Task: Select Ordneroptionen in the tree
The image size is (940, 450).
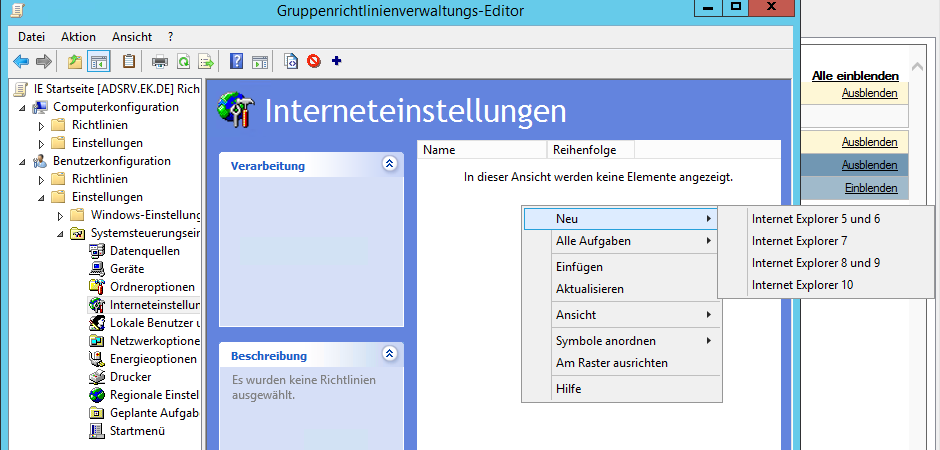Action: point(152,287)
